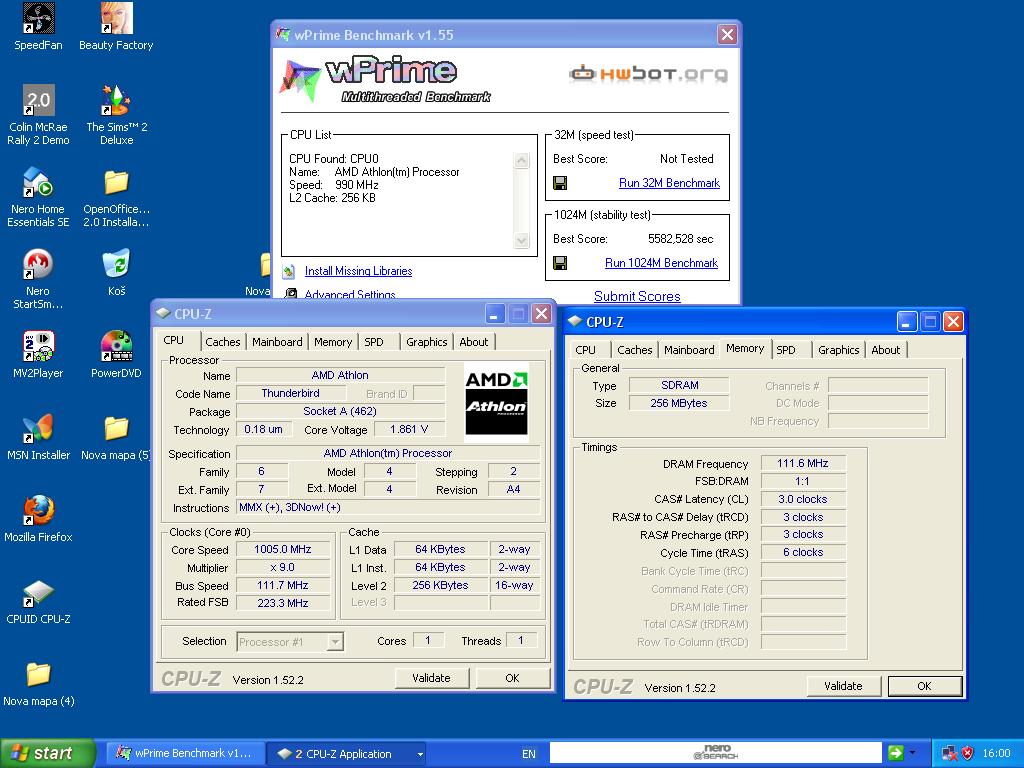The image size is (1024, 768).
Task: Select CPU-Z Application taskbar group
Action: click(345, 754)
